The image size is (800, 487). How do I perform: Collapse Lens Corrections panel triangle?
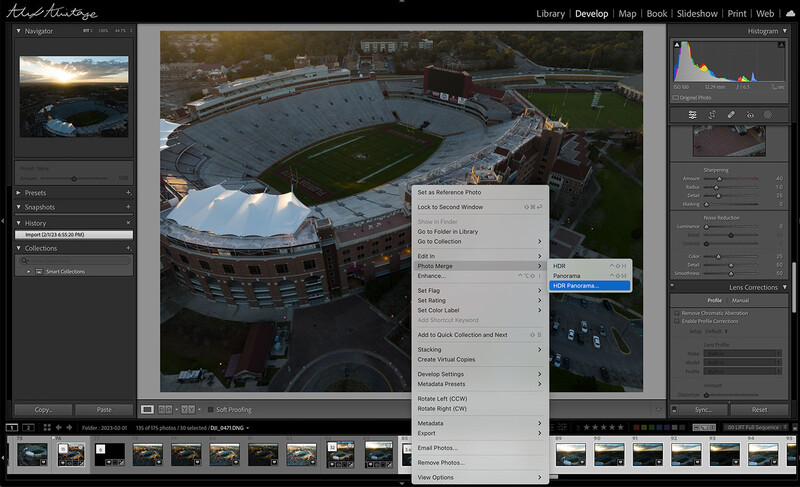pyautogui.click(x=785, y=287)
